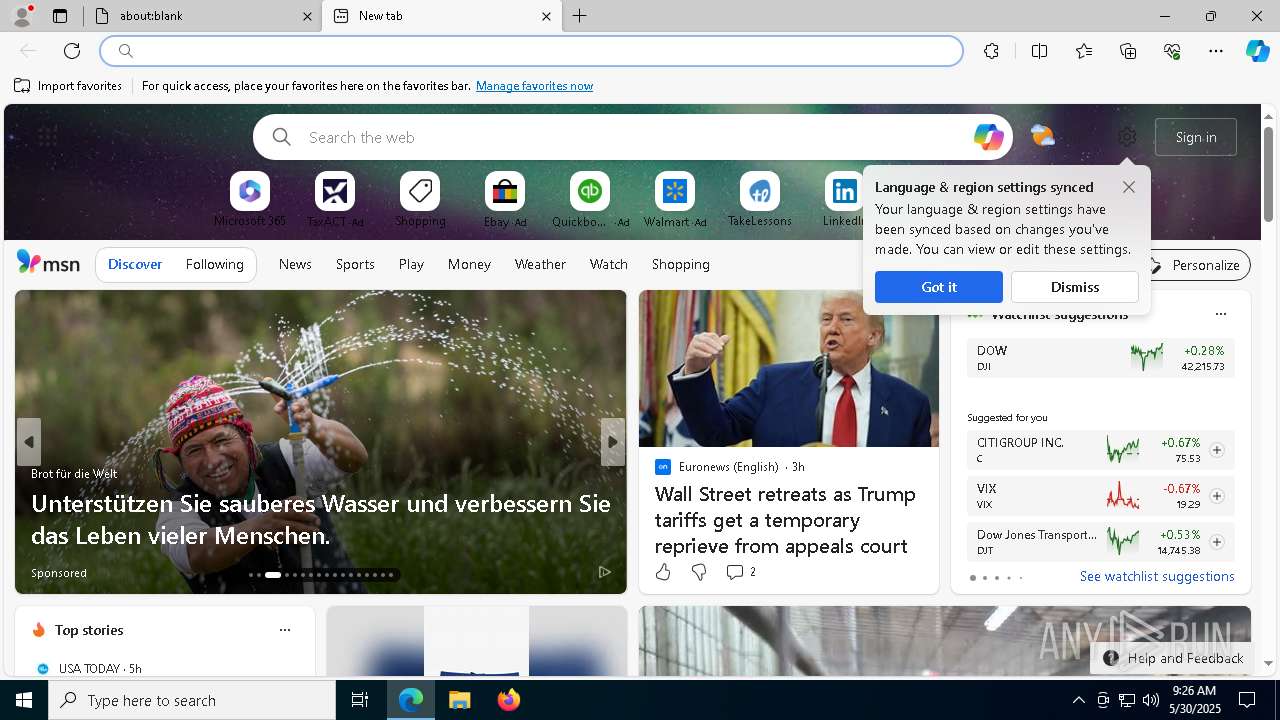Viewport: 1280px width, 720px height.
Task: Open the DOW stock row
Action: pos(1101,358)
